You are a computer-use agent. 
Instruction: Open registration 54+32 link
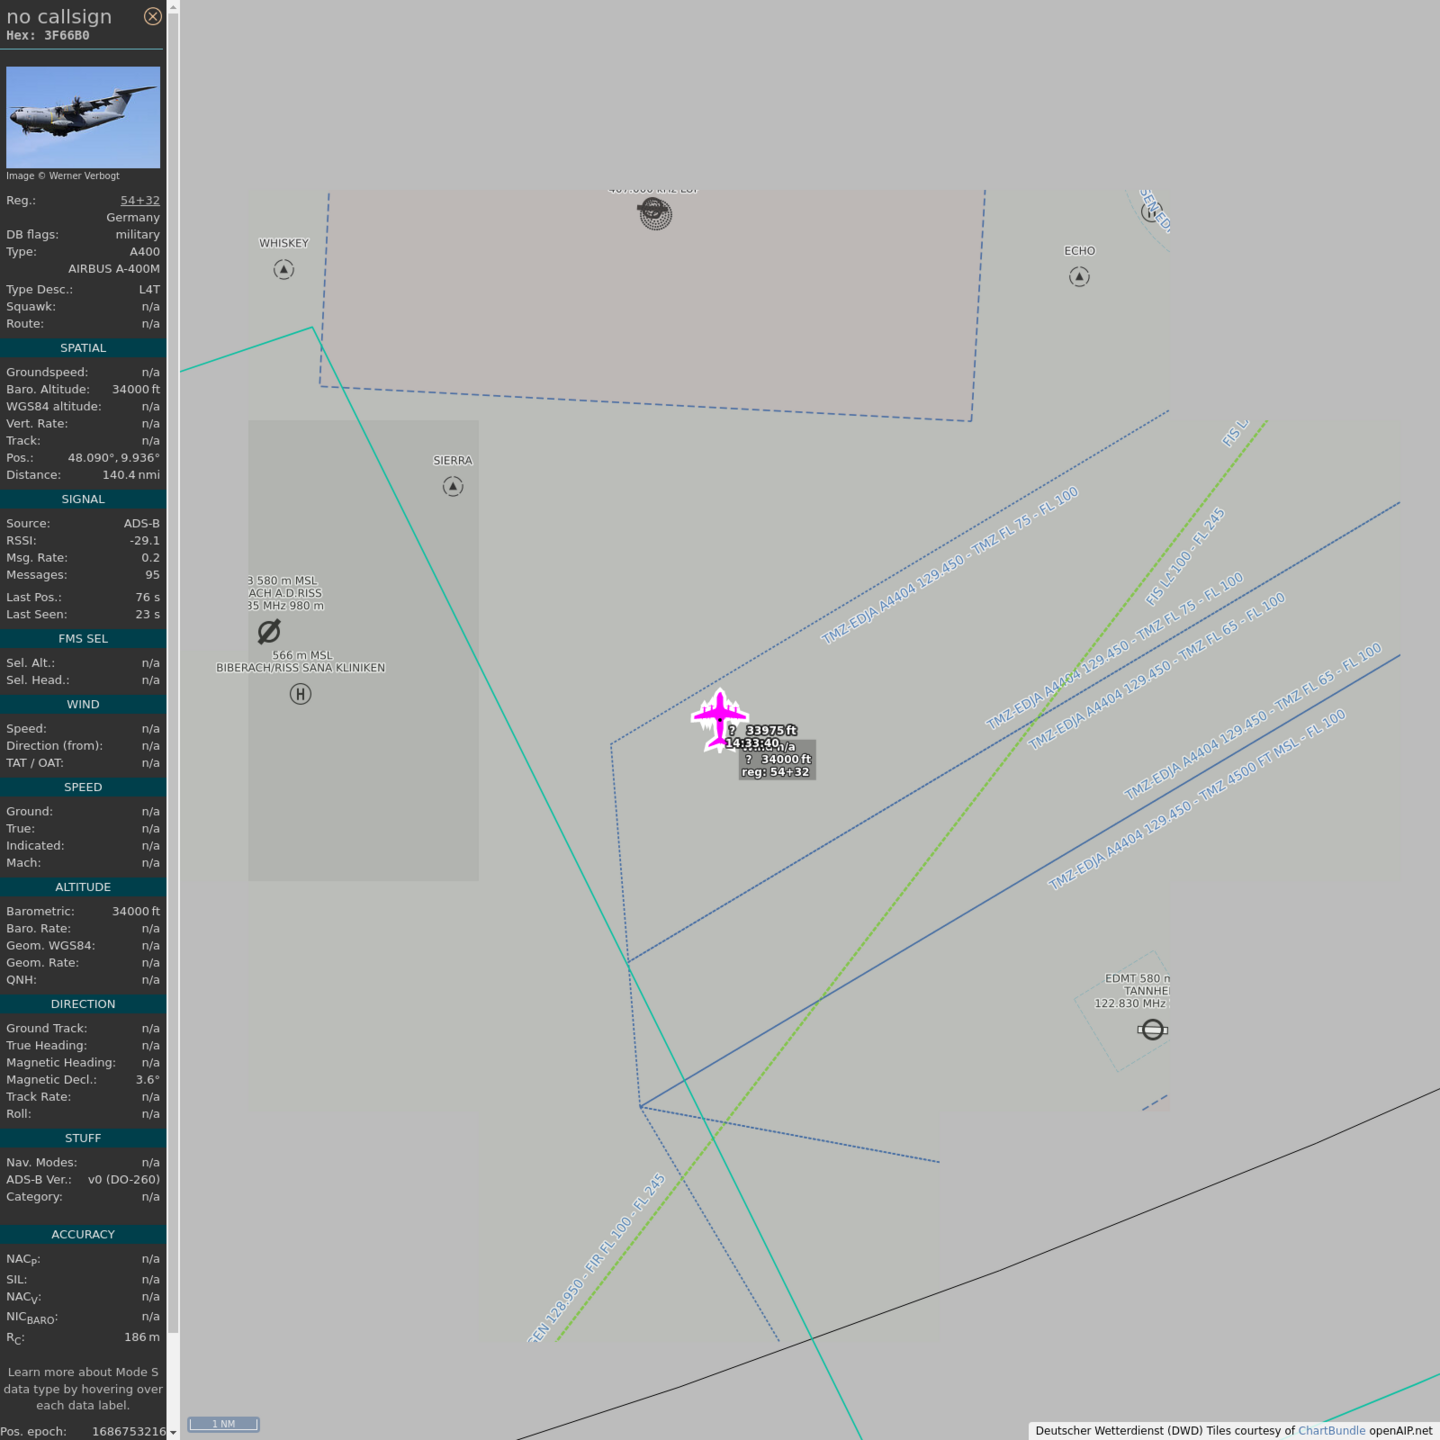coord(140,200)
